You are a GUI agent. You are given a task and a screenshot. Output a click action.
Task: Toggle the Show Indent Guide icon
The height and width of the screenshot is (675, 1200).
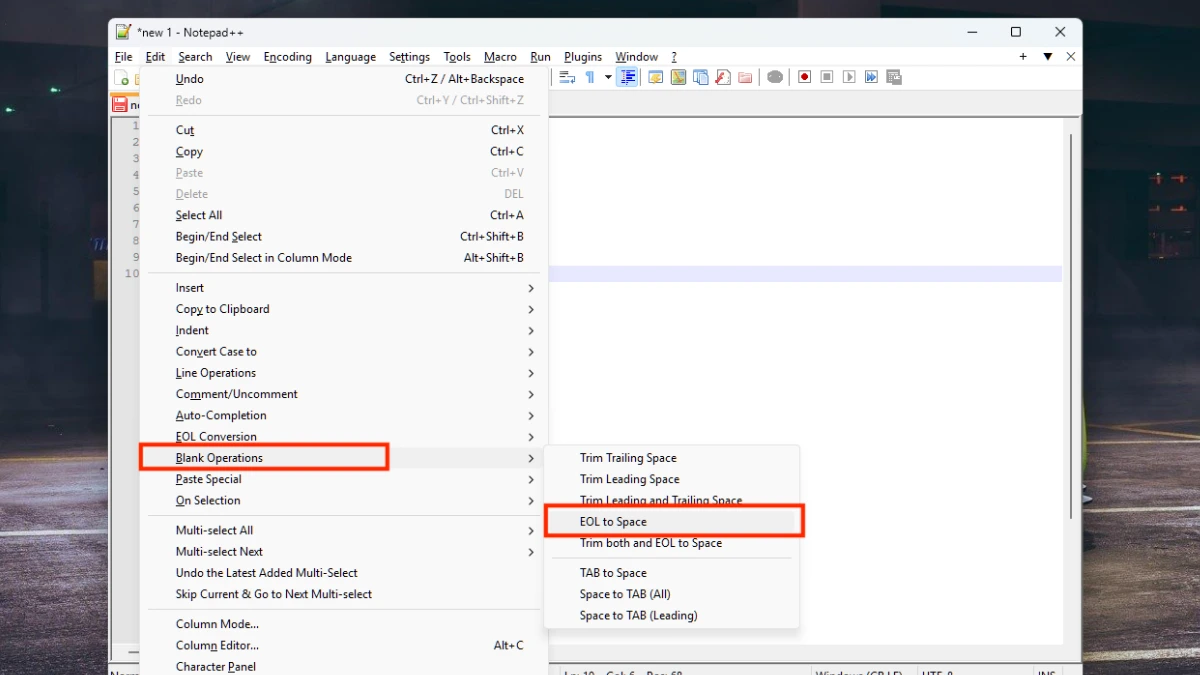tap(628, 77)
